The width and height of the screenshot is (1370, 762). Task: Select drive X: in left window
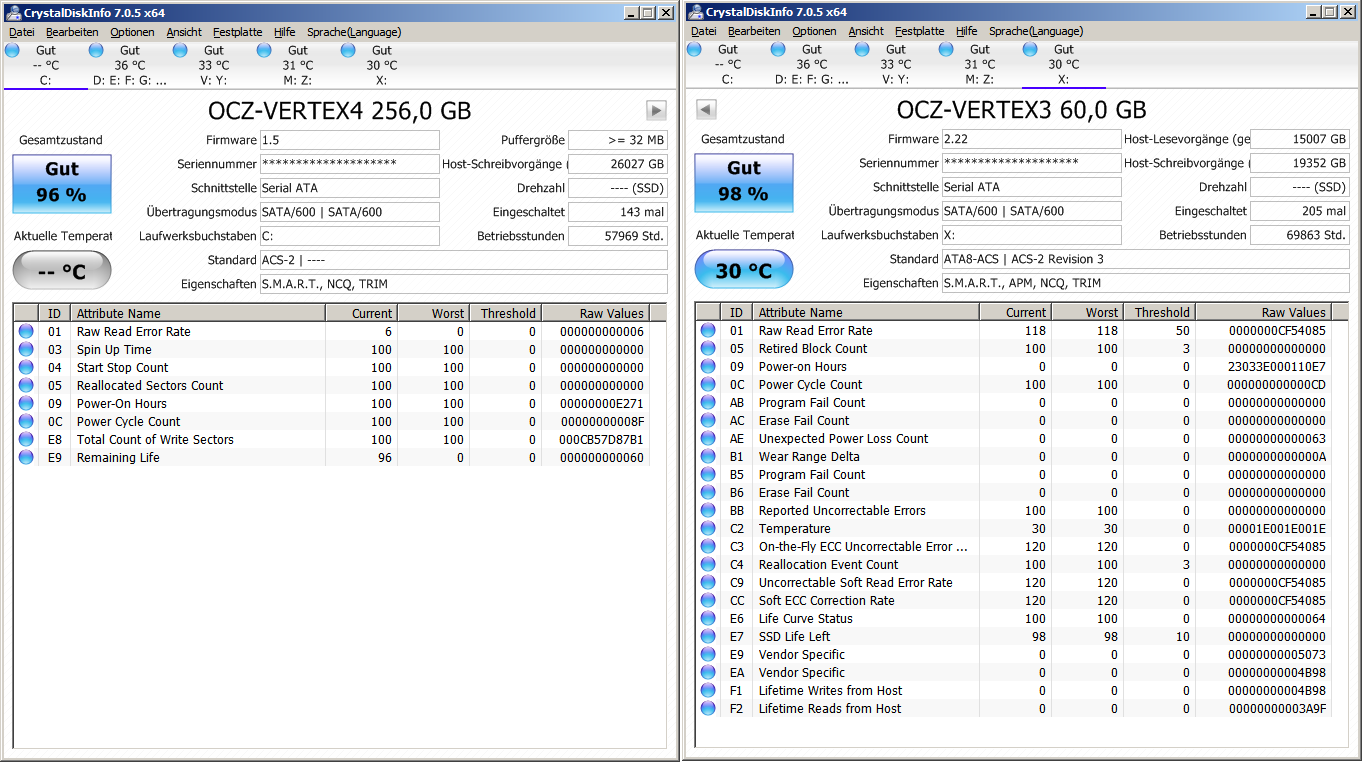382,65
